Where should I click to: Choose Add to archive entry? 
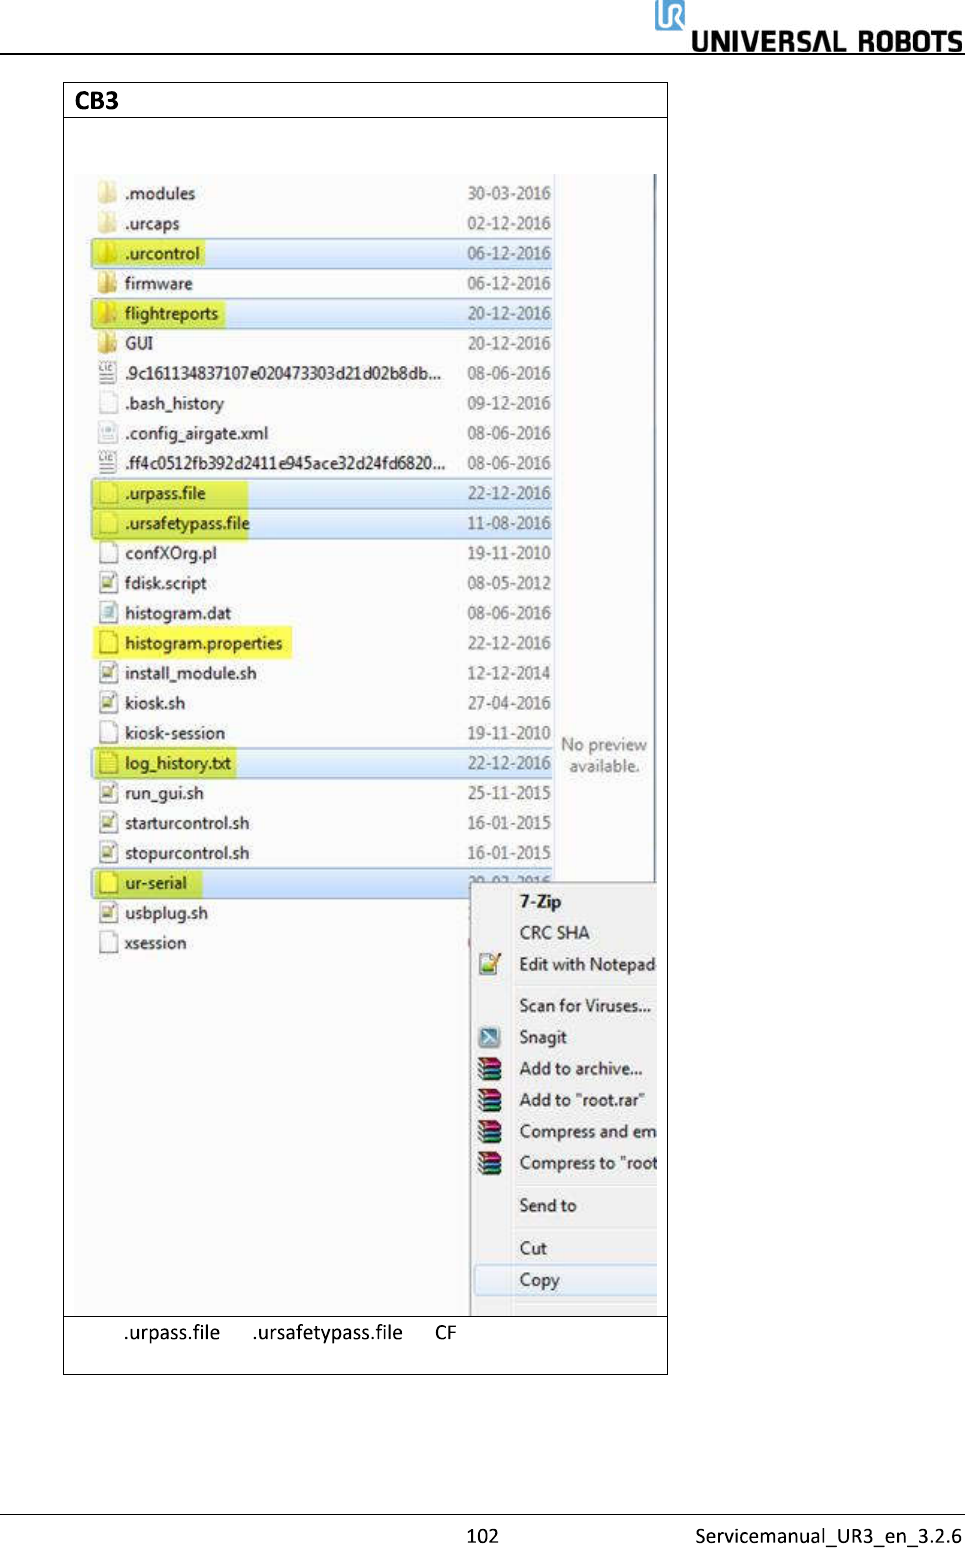(x=581, y=1068)
